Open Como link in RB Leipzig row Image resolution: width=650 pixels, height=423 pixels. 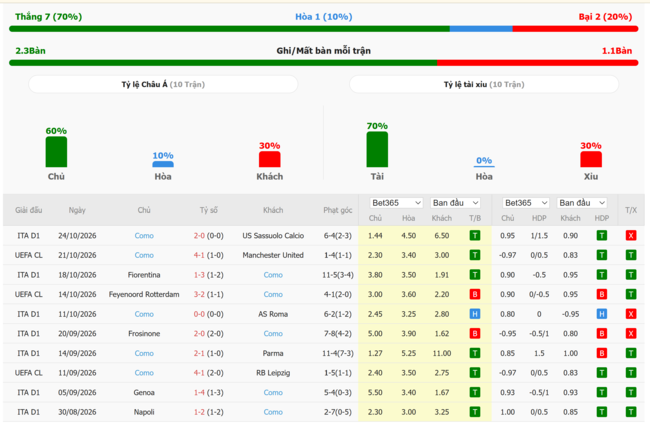pyautogui.click(x=144, y=373)
